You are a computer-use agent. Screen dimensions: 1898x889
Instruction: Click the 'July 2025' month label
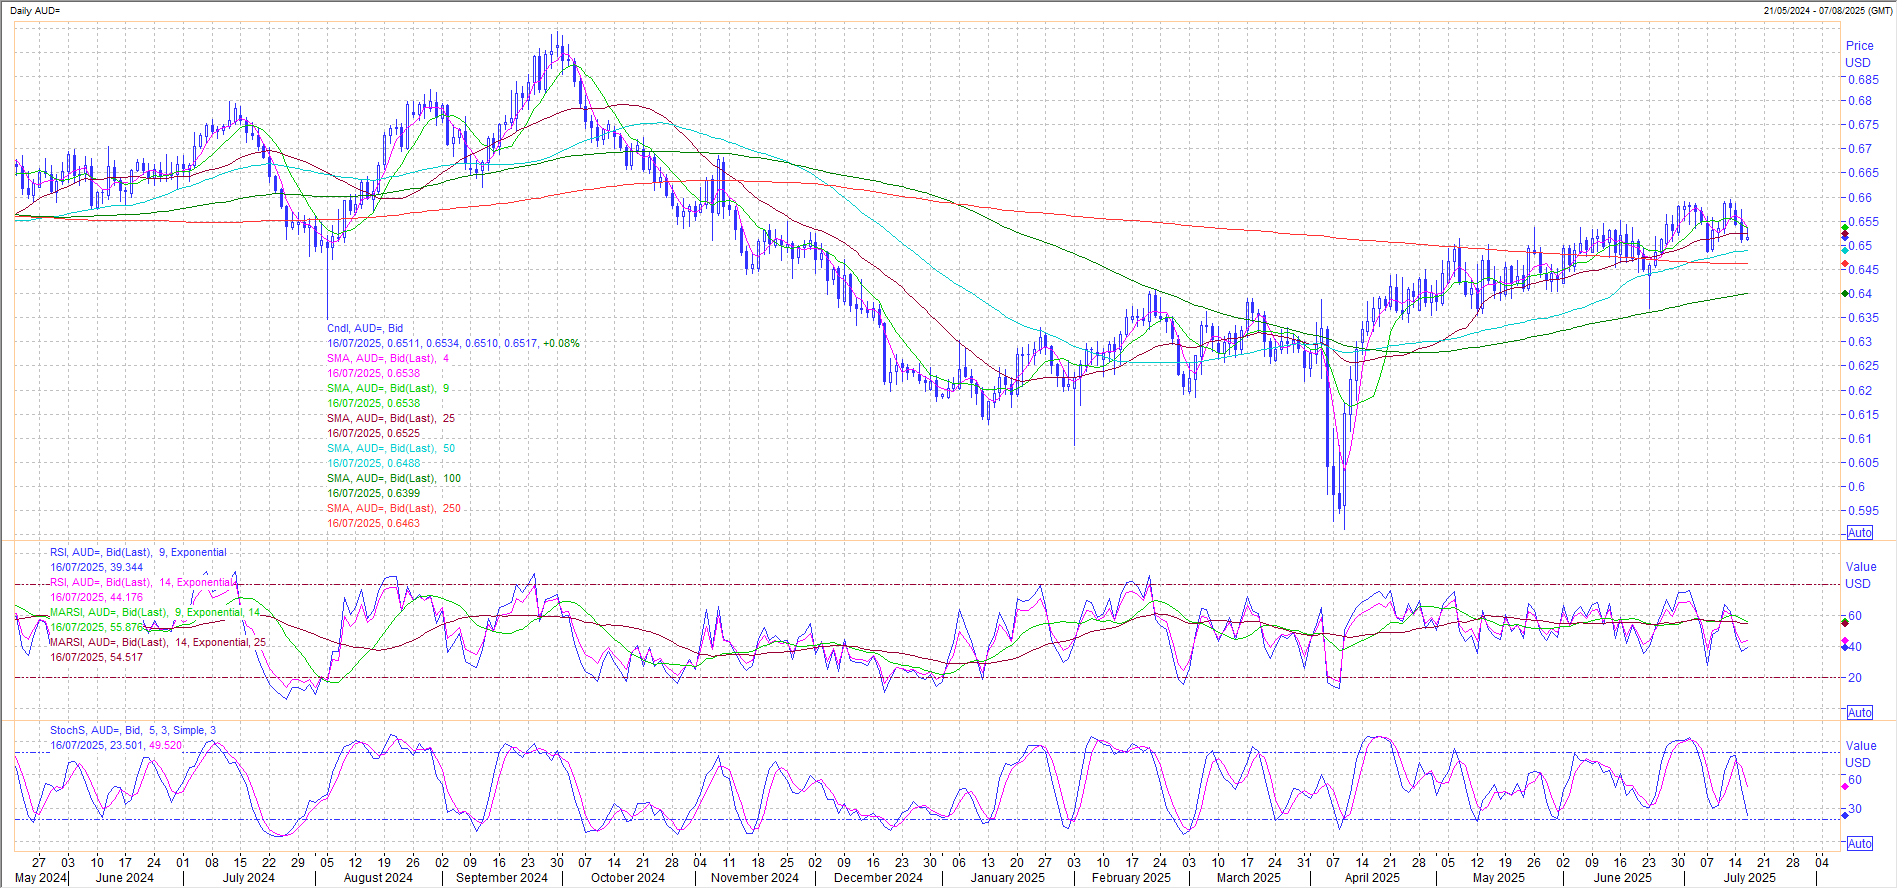click(1749, 878)
